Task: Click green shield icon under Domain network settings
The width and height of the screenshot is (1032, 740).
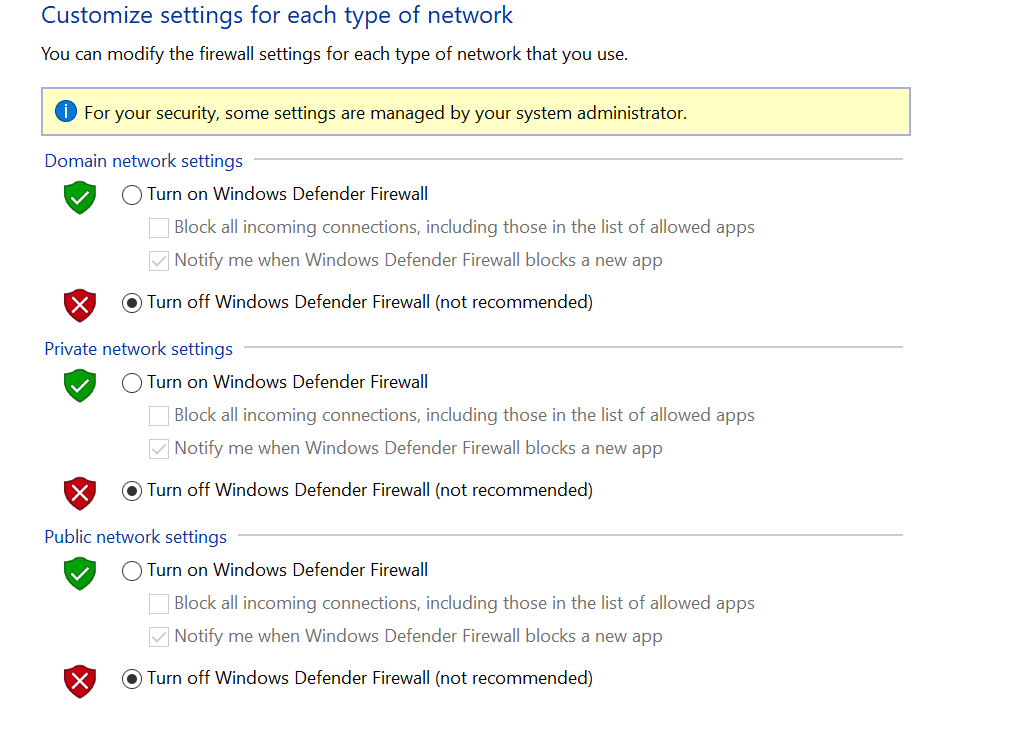Action: click(x=80, y=197)
